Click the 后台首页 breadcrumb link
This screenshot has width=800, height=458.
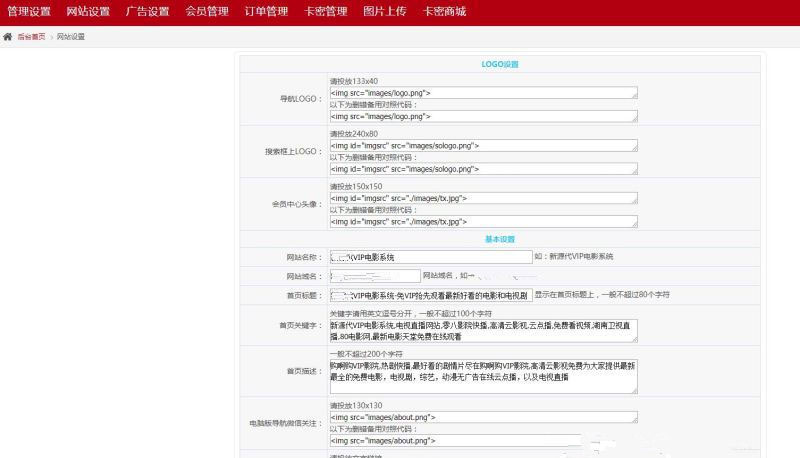click(31, 36)
